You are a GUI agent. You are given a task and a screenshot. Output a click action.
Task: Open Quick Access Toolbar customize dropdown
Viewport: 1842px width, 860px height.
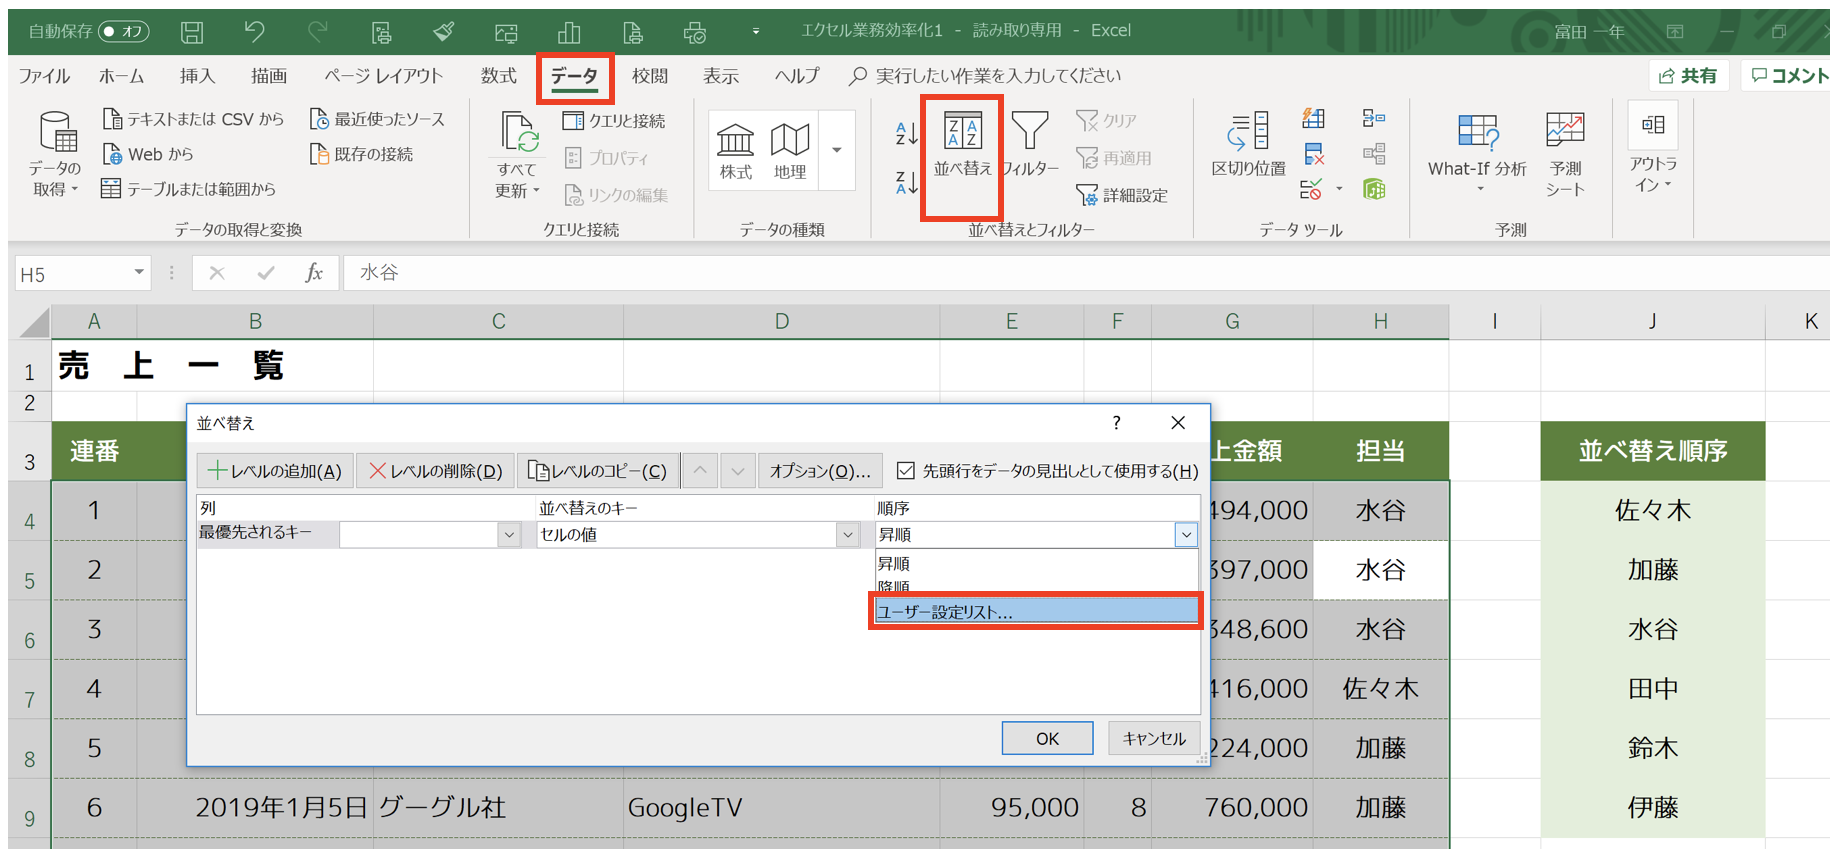(x=756, y=32)
